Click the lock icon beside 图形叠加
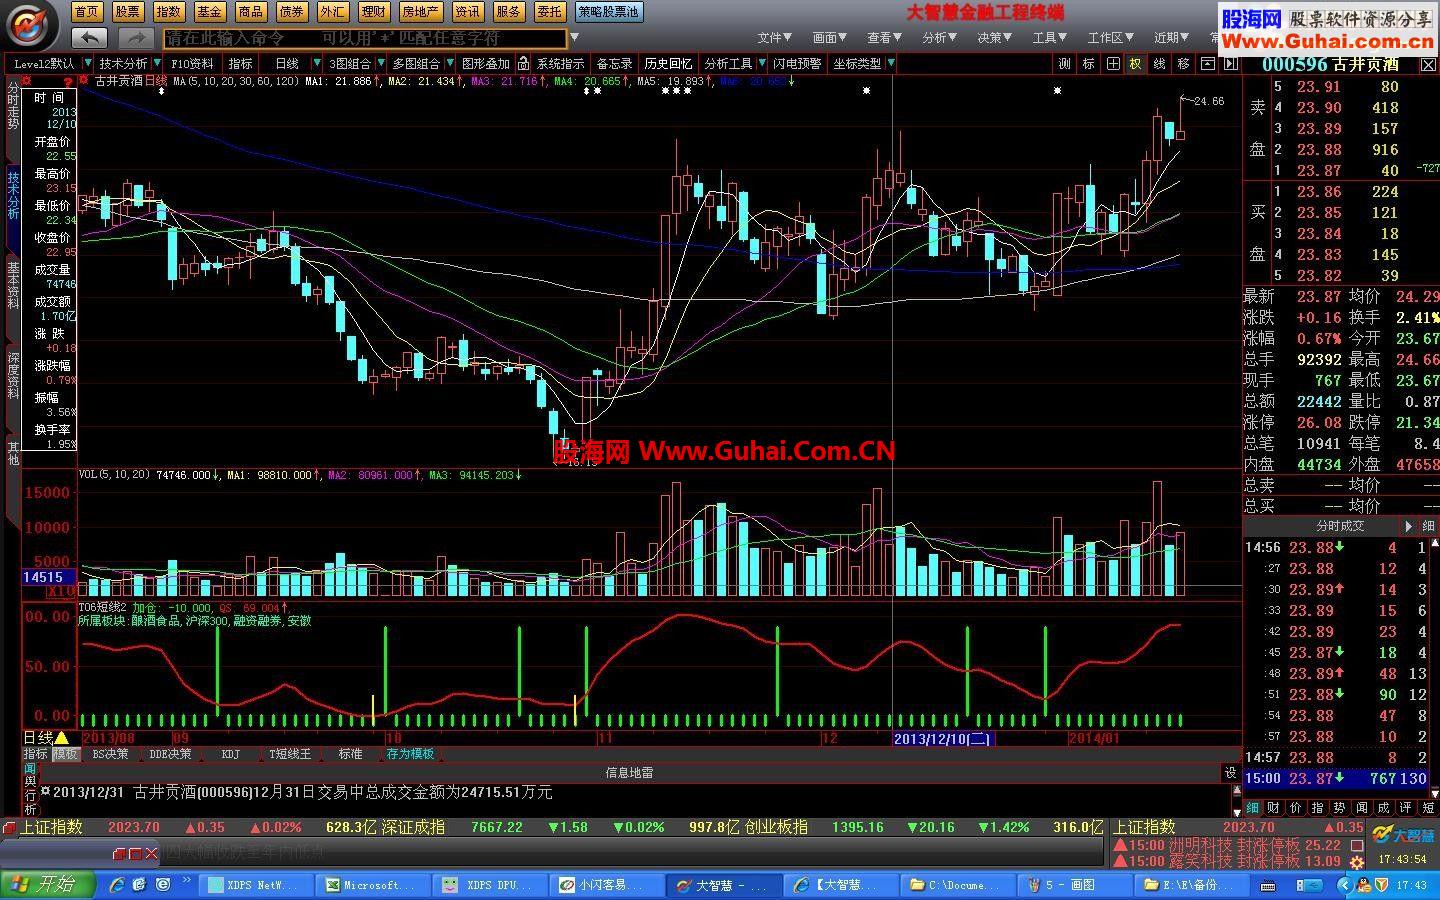Screen dimensions: 1440x900 click(x=523, y=63)
